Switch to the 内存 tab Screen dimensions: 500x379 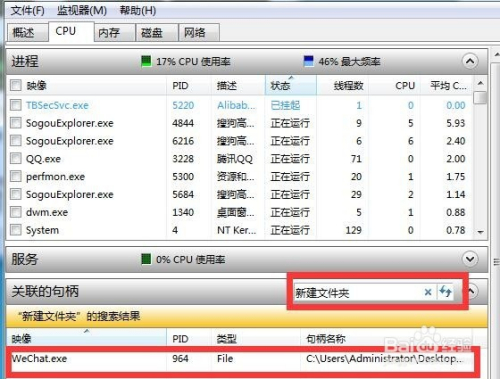114,32
